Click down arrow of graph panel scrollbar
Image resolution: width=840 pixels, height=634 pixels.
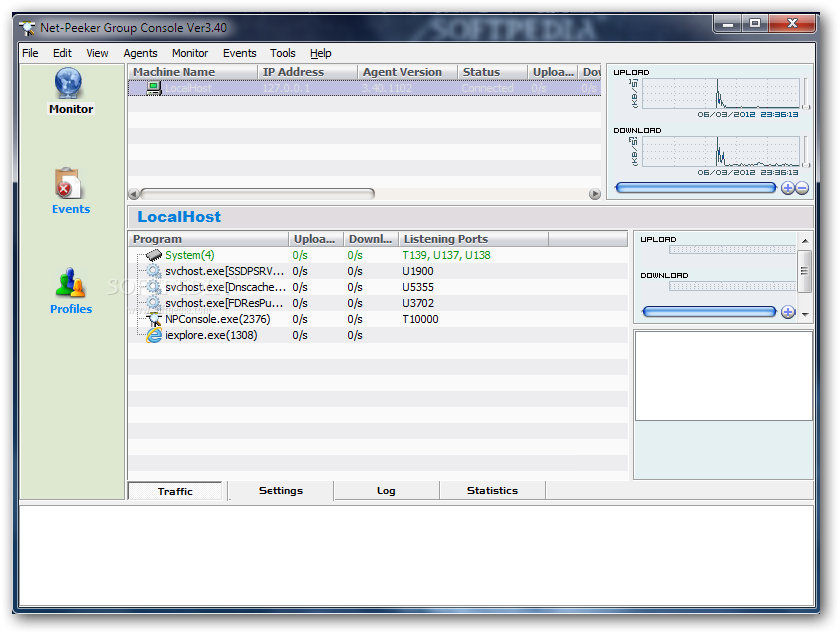click(x=805, y=315)
